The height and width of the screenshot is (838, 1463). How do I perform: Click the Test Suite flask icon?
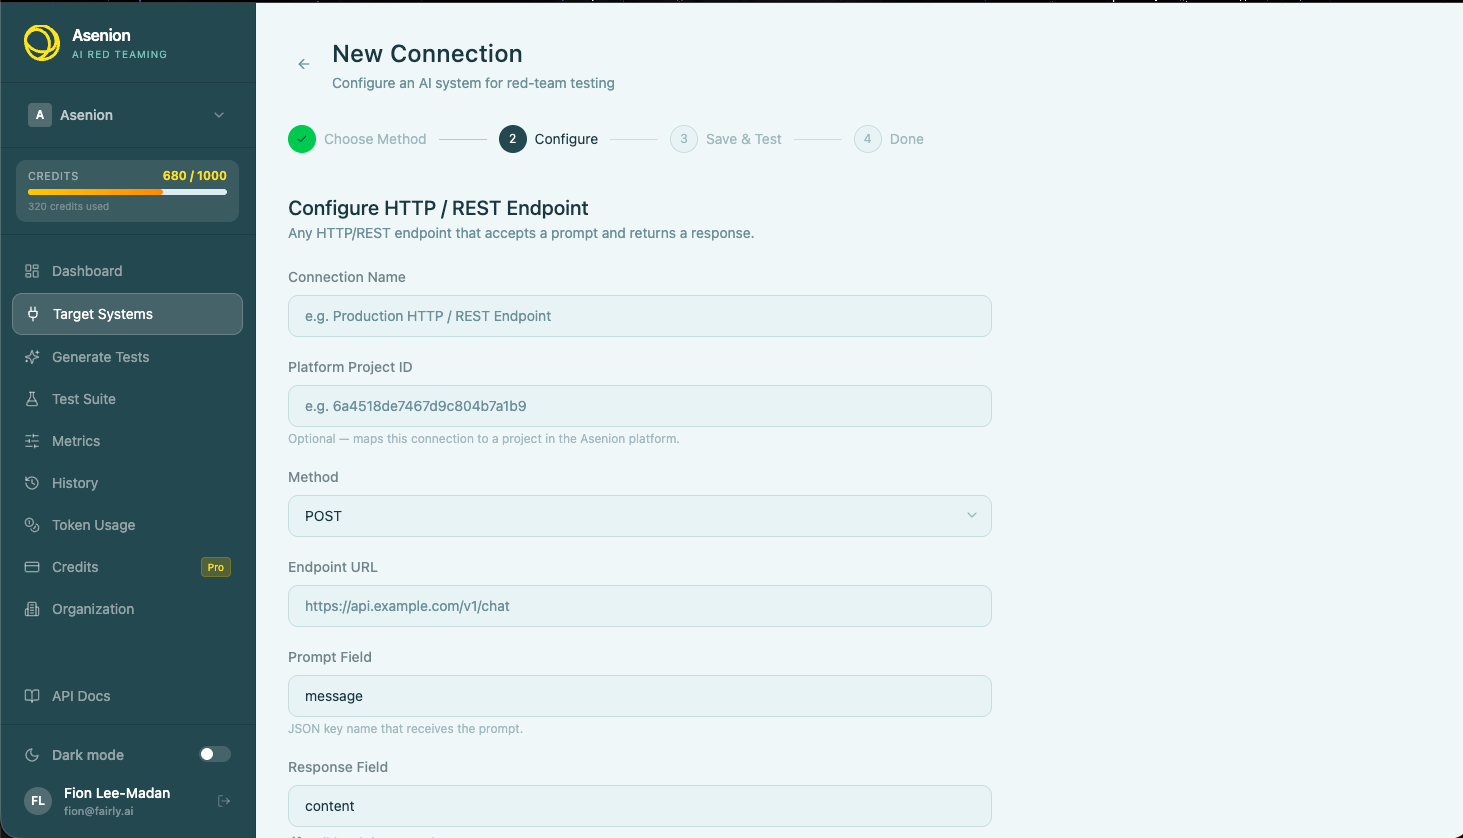(32, 399)
